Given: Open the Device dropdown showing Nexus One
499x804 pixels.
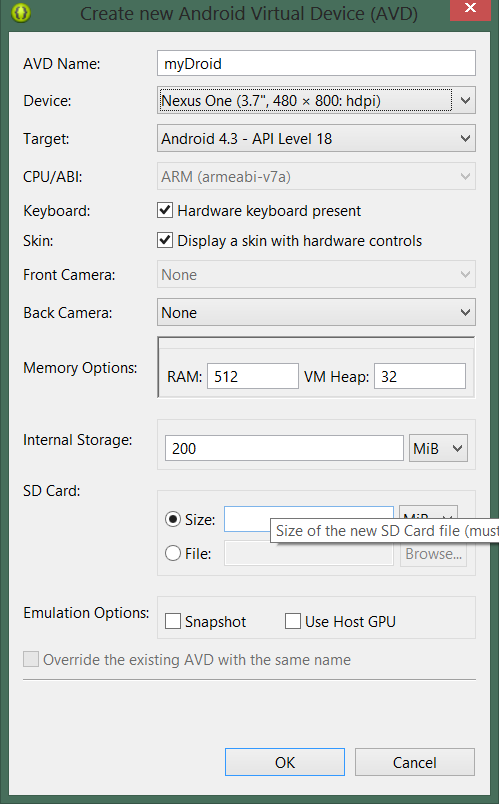Looking at the screenshot, I should click(x=316, y=100).
